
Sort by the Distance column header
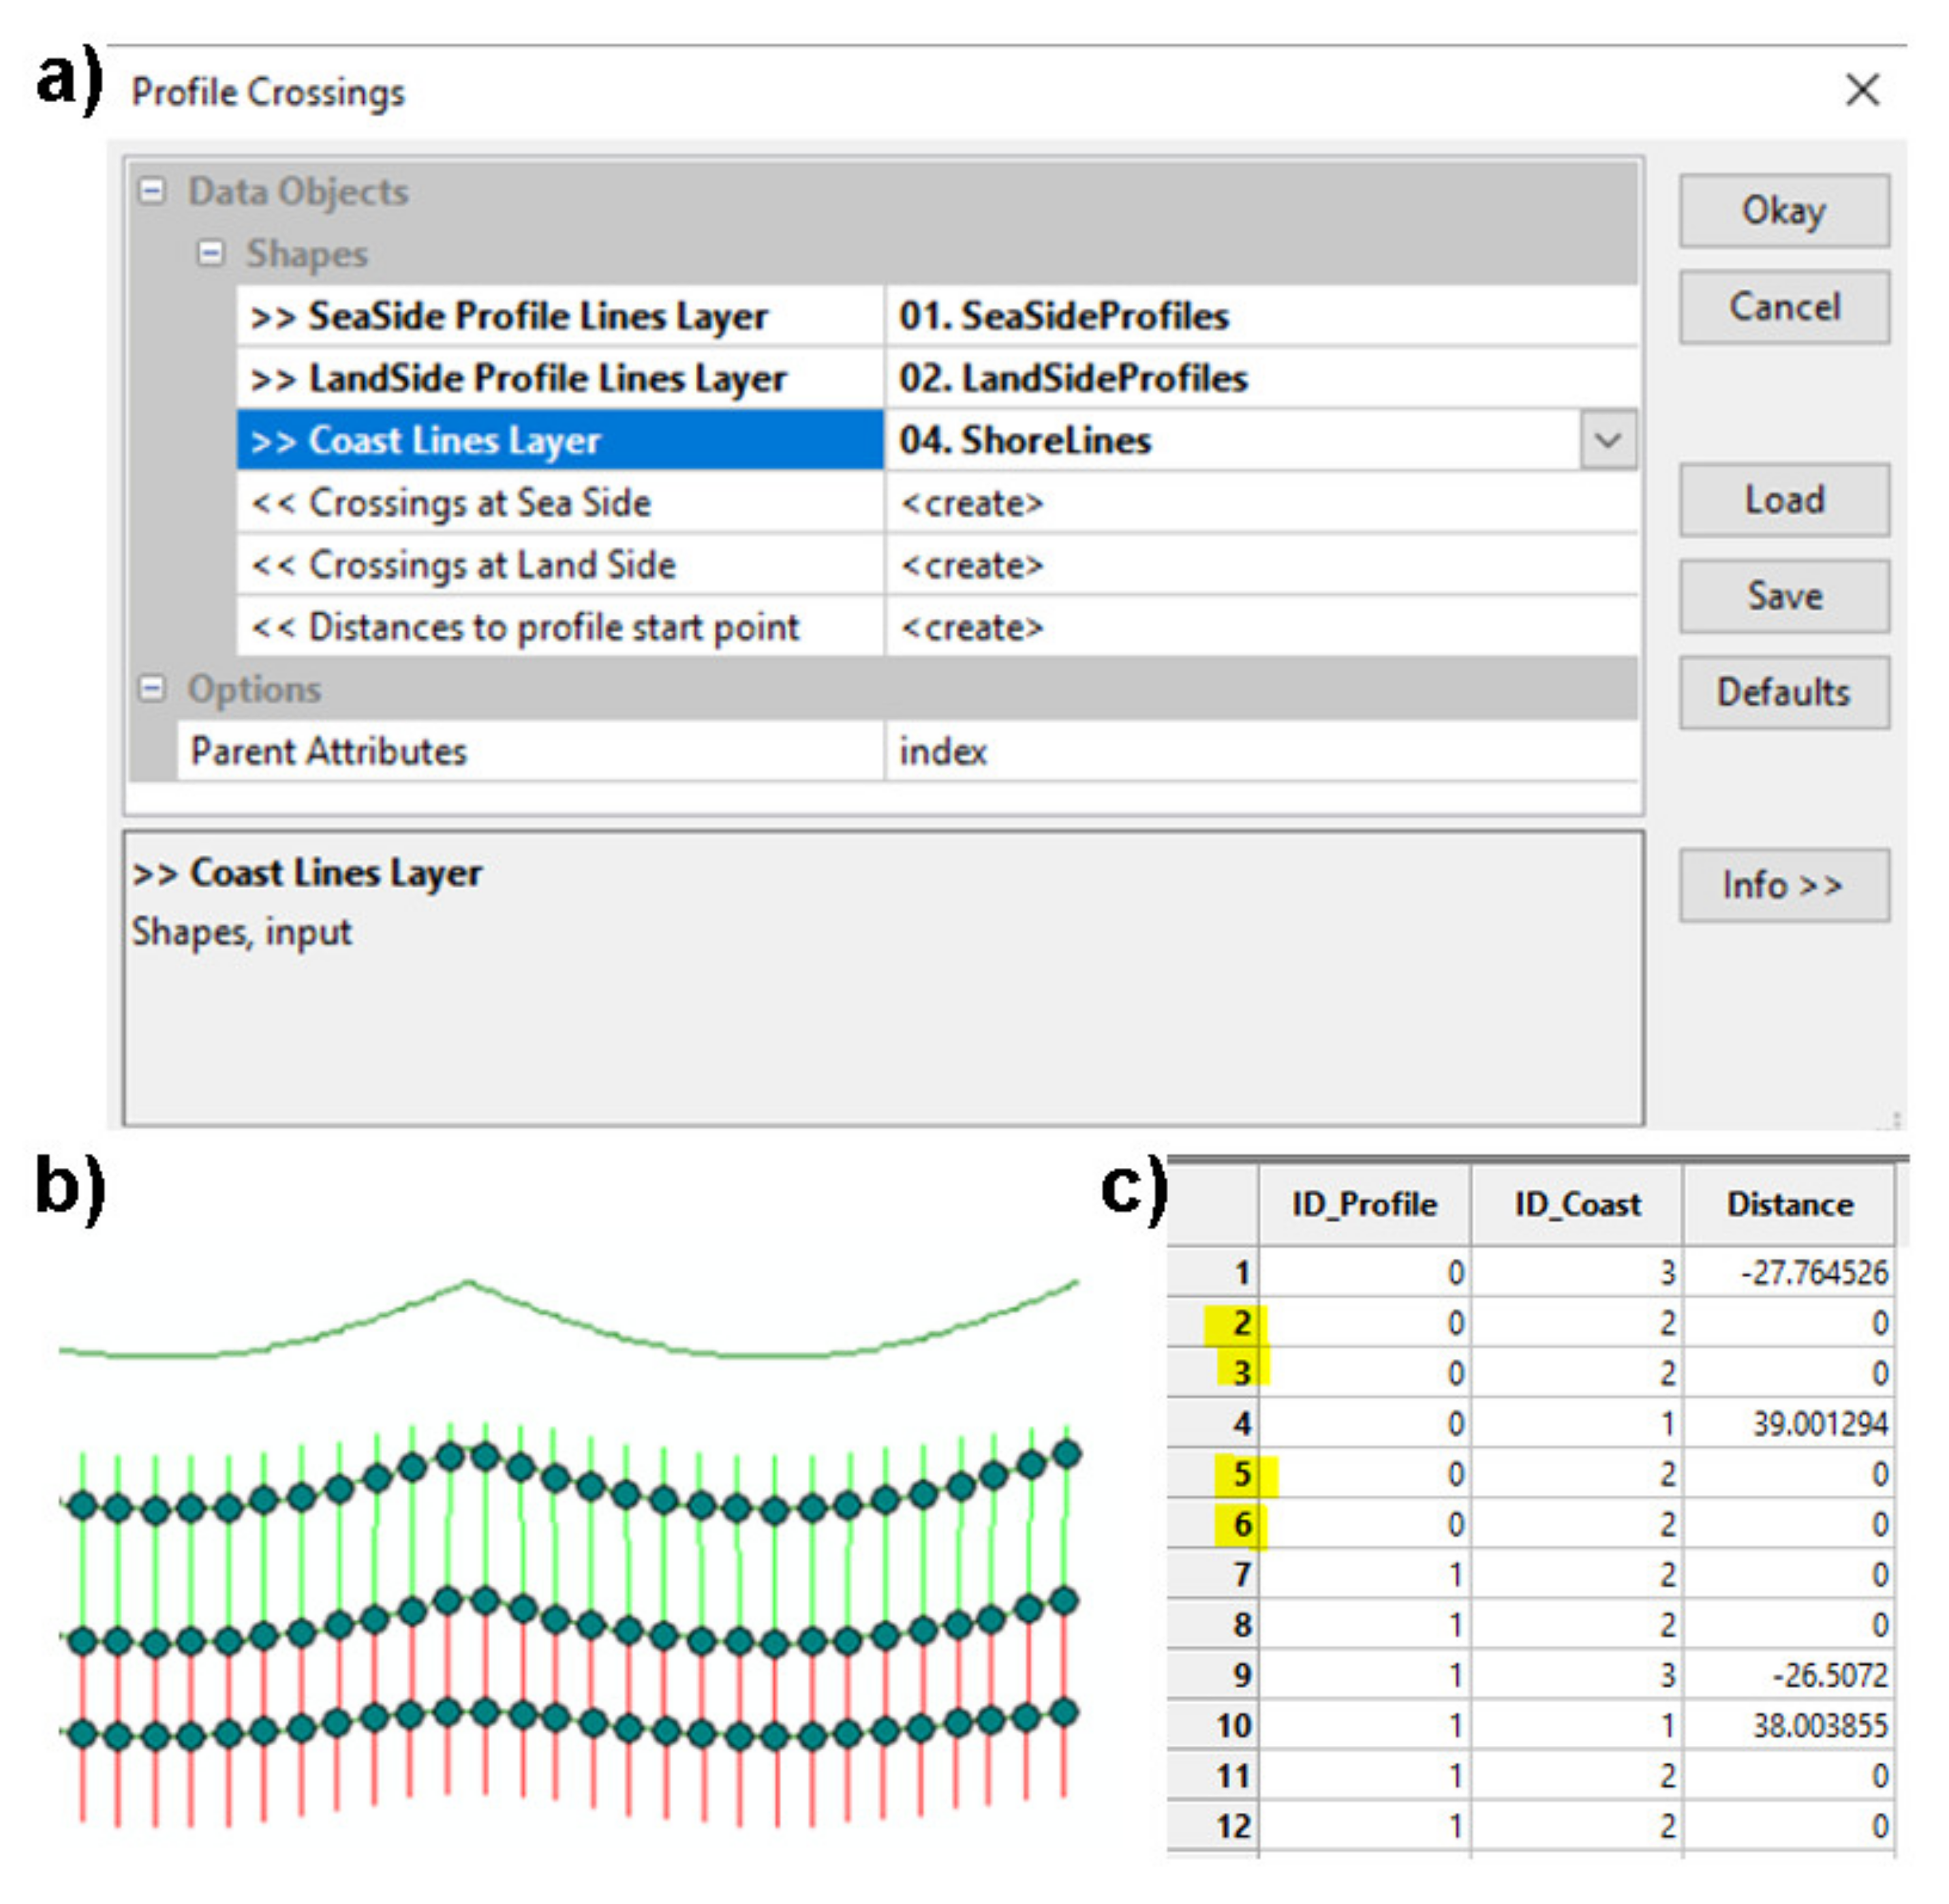point(1789,1204)
